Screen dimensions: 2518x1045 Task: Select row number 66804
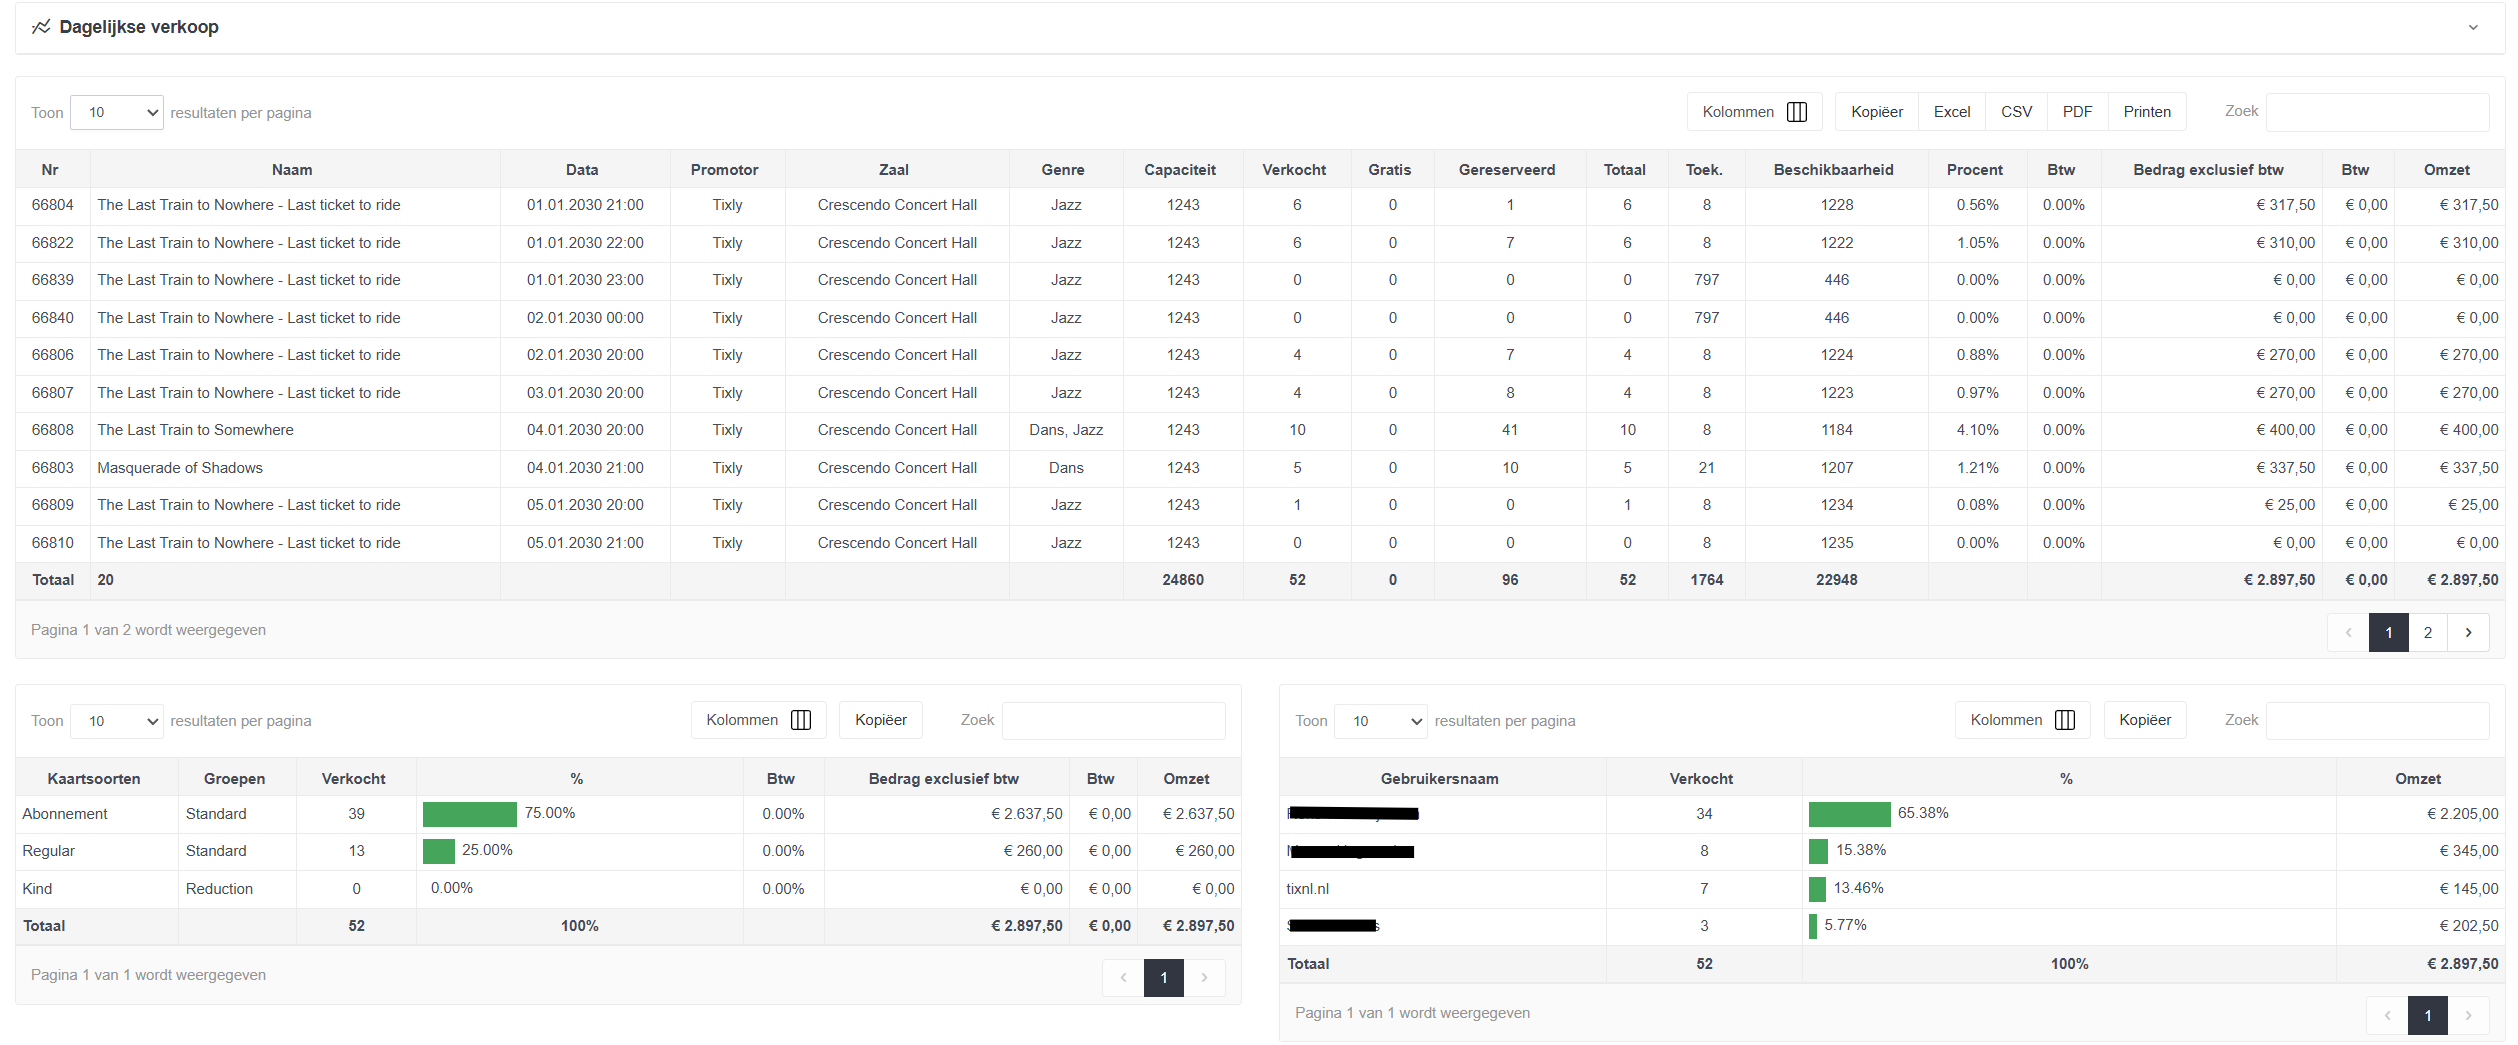52,205
